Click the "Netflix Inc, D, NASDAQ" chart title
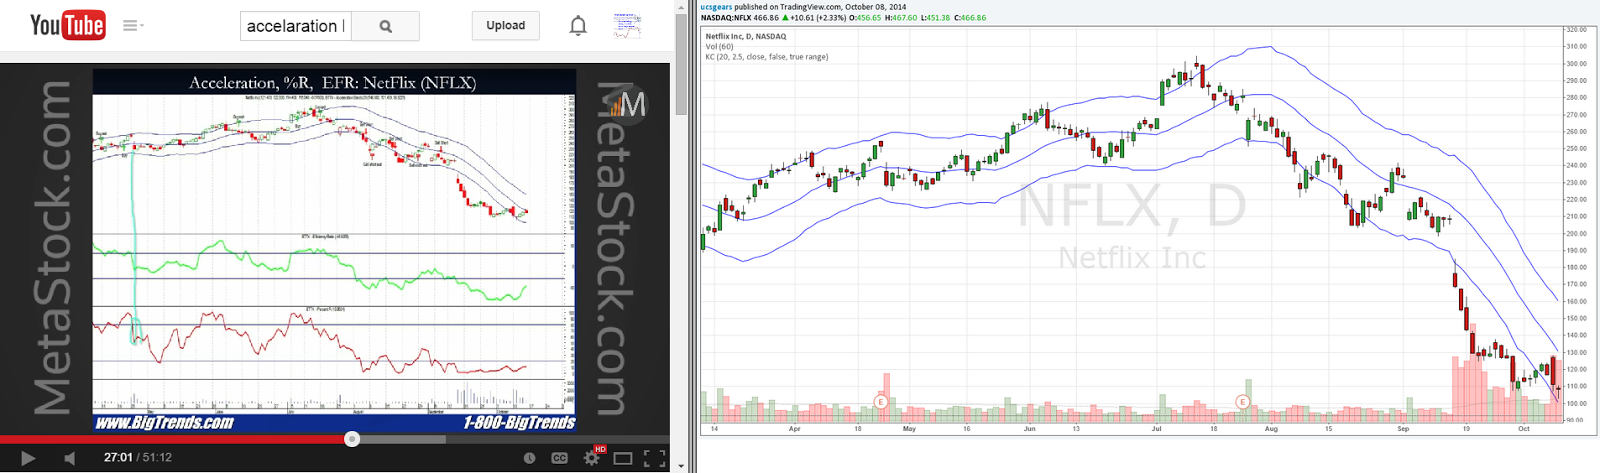Image resolution: width=1600 pixels, height=473 pixels. pyautogui.click(x=746, y=36)
